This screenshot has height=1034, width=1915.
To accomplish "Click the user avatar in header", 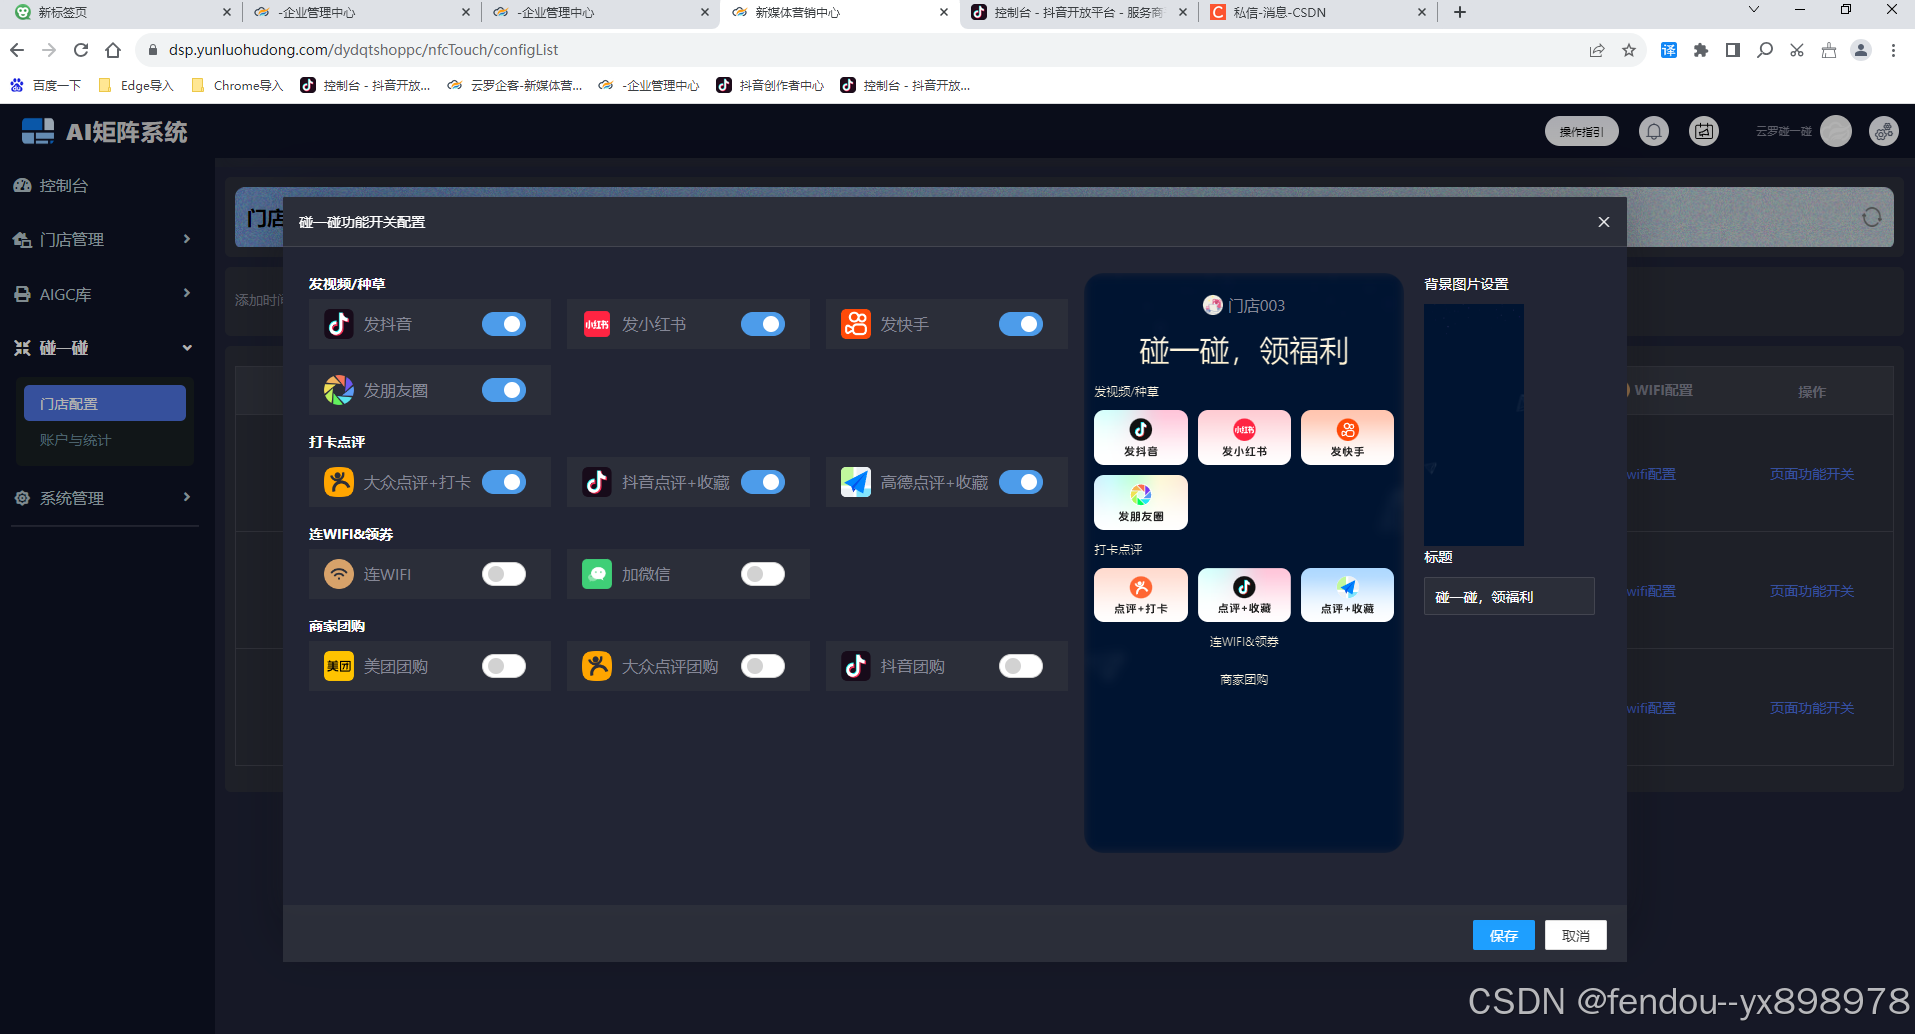I will pyautogui.click(x=1836, y=131).
